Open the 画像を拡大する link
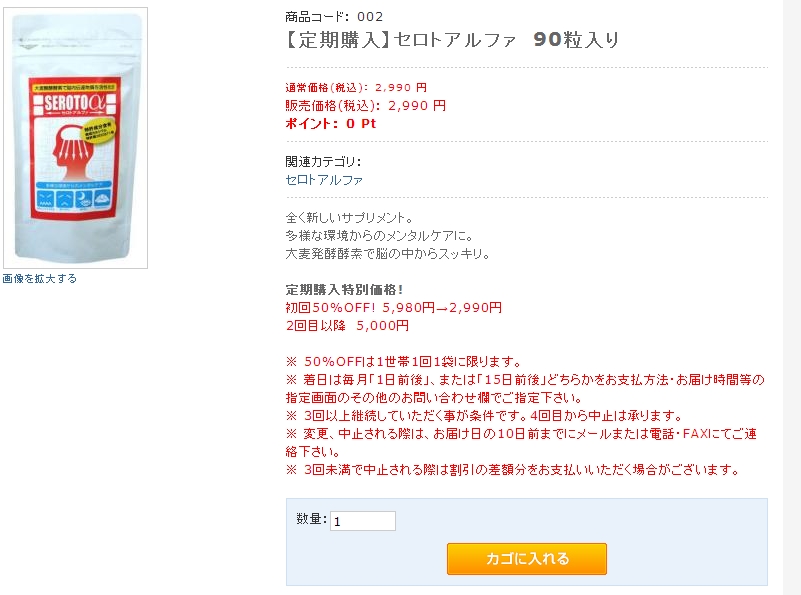This screenshot has width=801, height=595. (40, 278)
